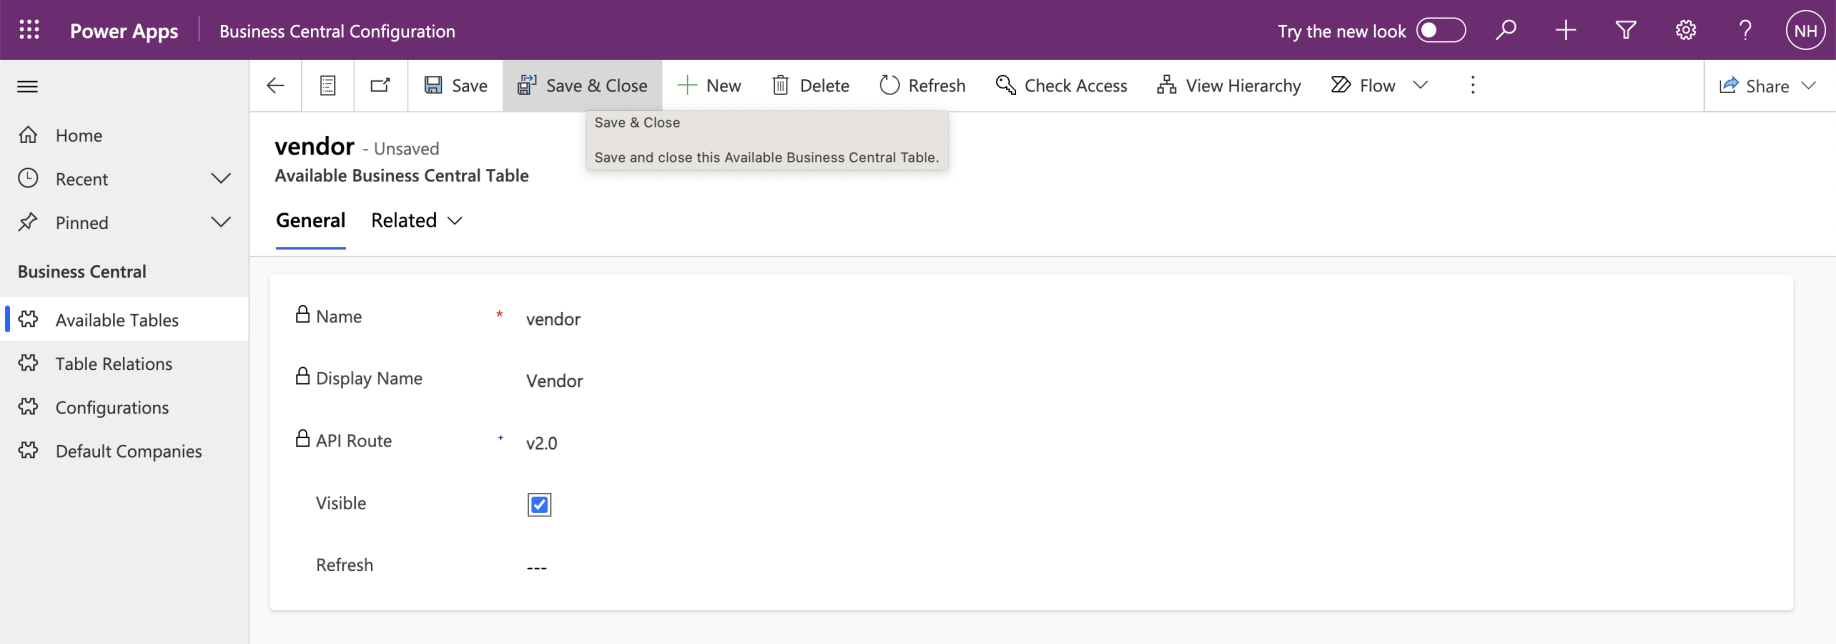The width and height of the screenshot is (1836, 644).
Task: Open the advanced find filter icon
Action: pos(1626,30)
